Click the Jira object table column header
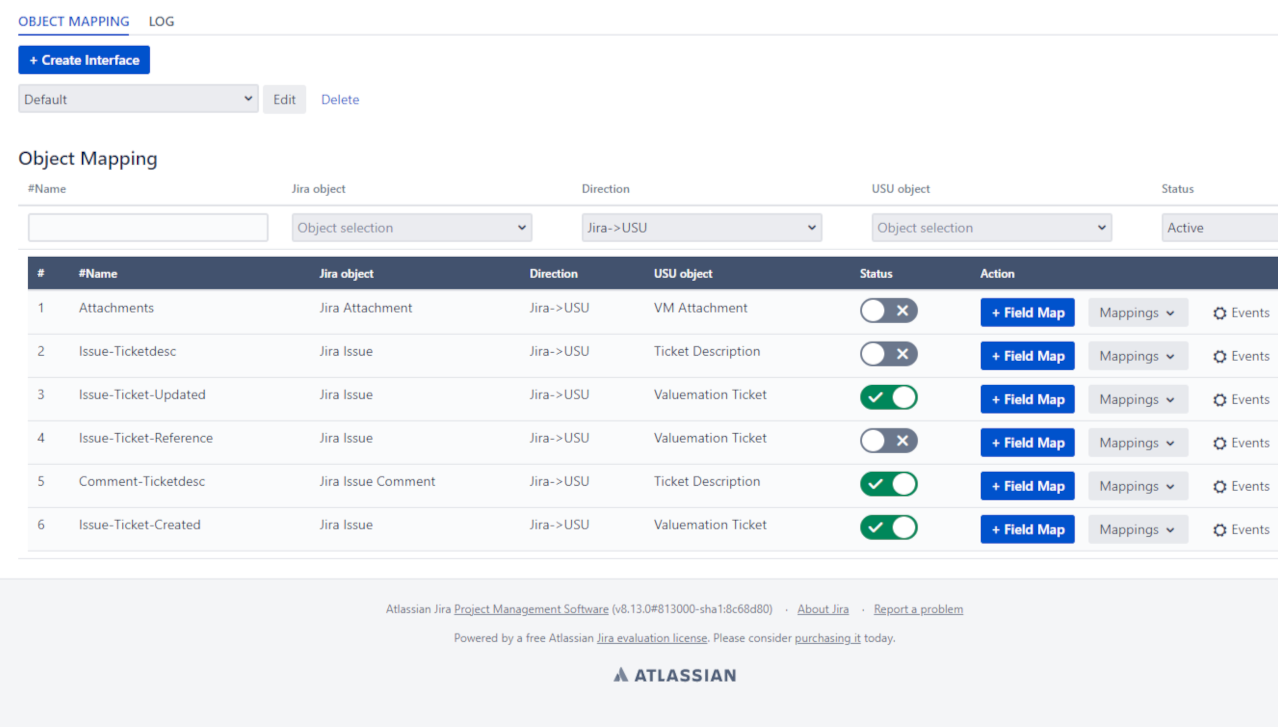This screenshot has width=1278, height=727. pyautogui.click(x=346, y=274)
